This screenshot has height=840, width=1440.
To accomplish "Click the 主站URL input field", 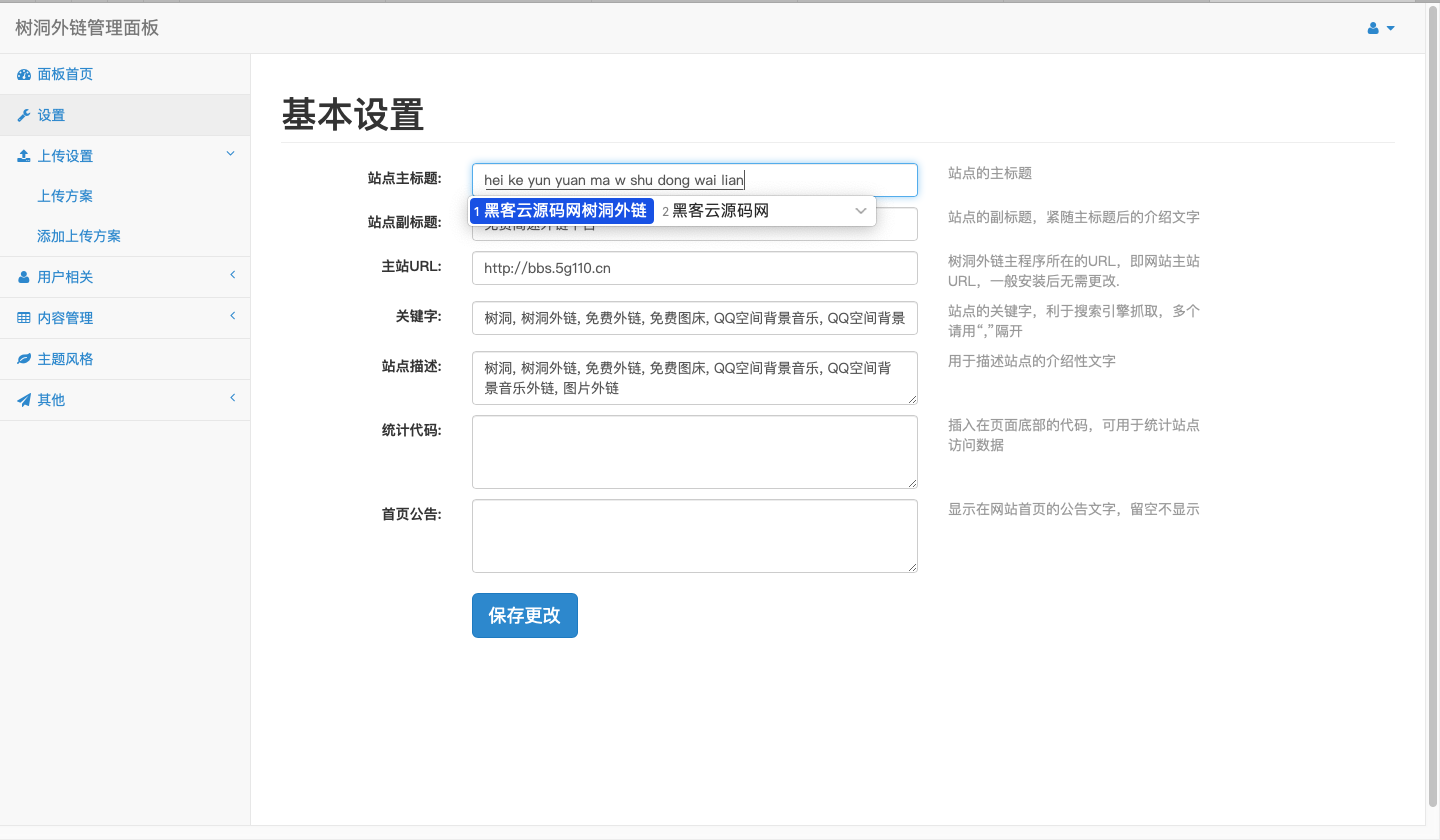I will pos(694,268).
